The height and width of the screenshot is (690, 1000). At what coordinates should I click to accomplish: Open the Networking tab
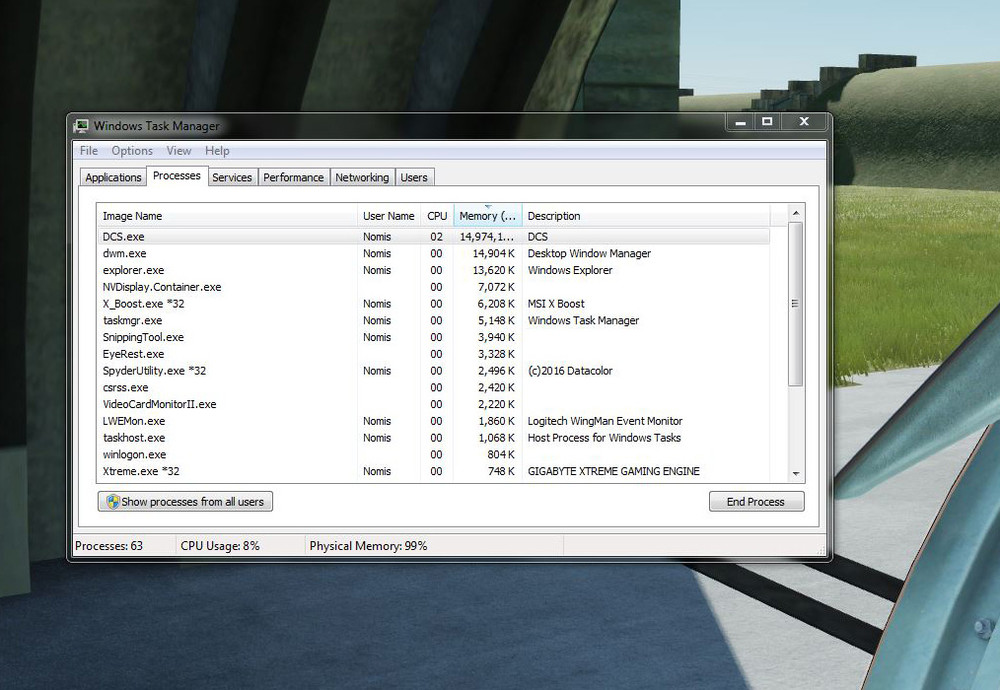click(362, 178)
